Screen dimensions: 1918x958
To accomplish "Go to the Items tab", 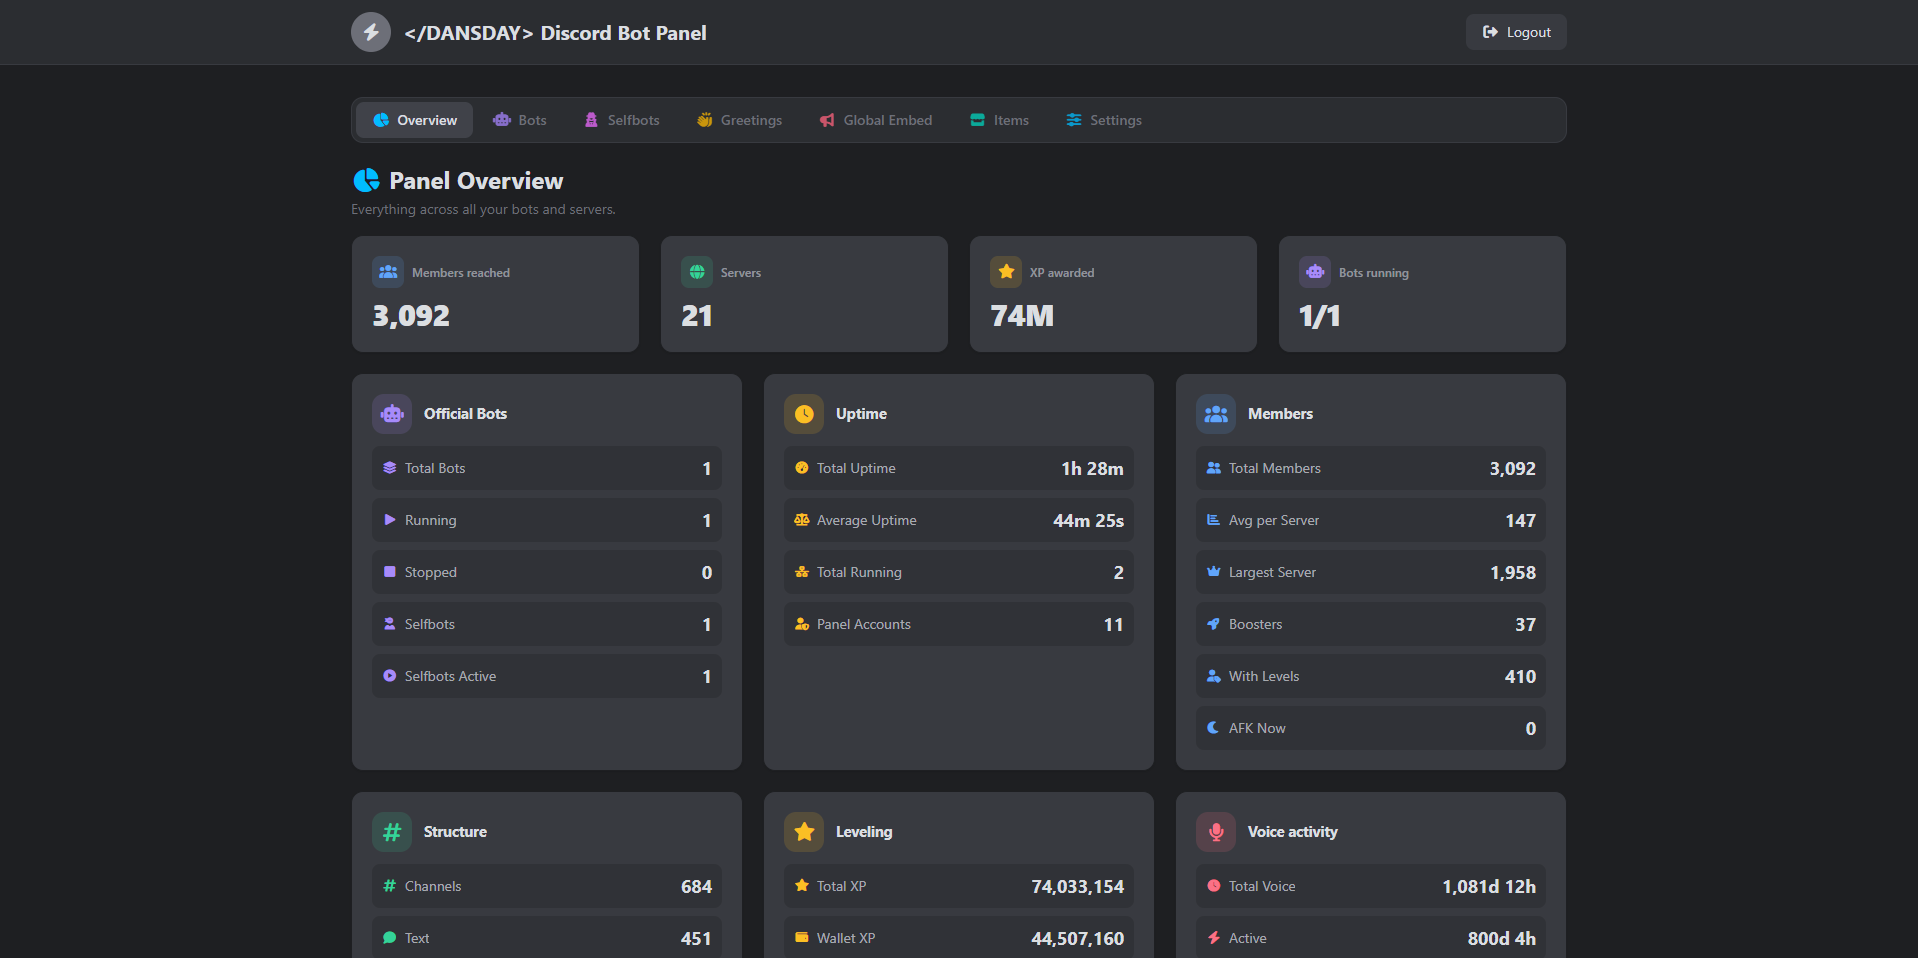I will pyautogui.click(x=999, y=120).
